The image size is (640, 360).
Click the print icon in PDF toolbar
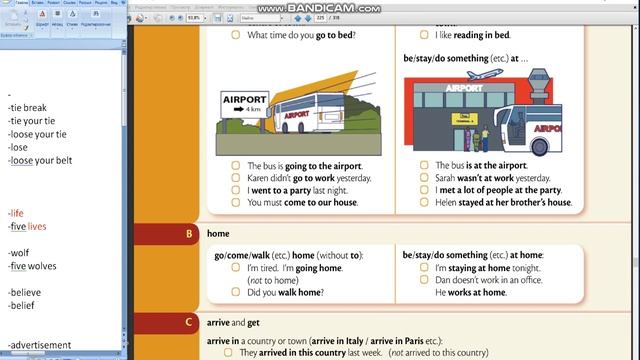point(129,18)
